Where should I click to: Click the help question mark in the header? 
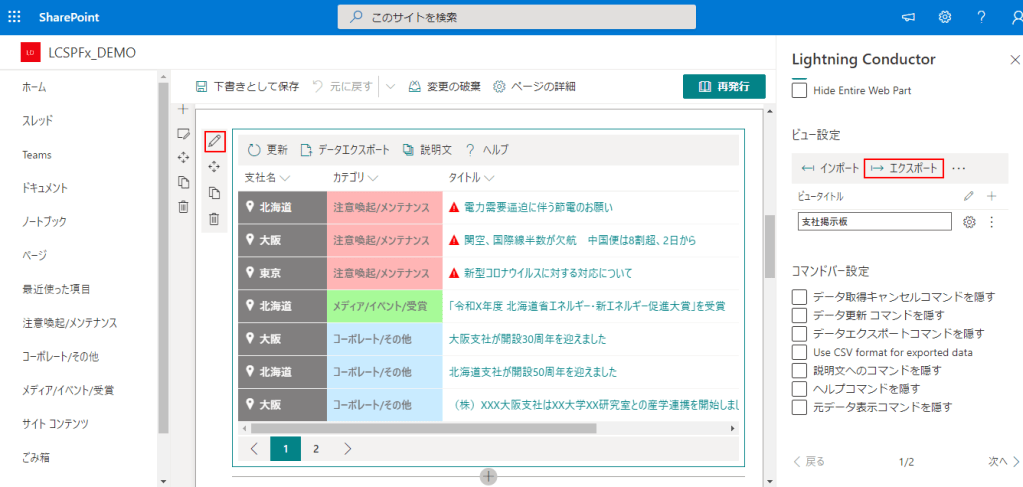pyautogui.click(x=981, y=17)
